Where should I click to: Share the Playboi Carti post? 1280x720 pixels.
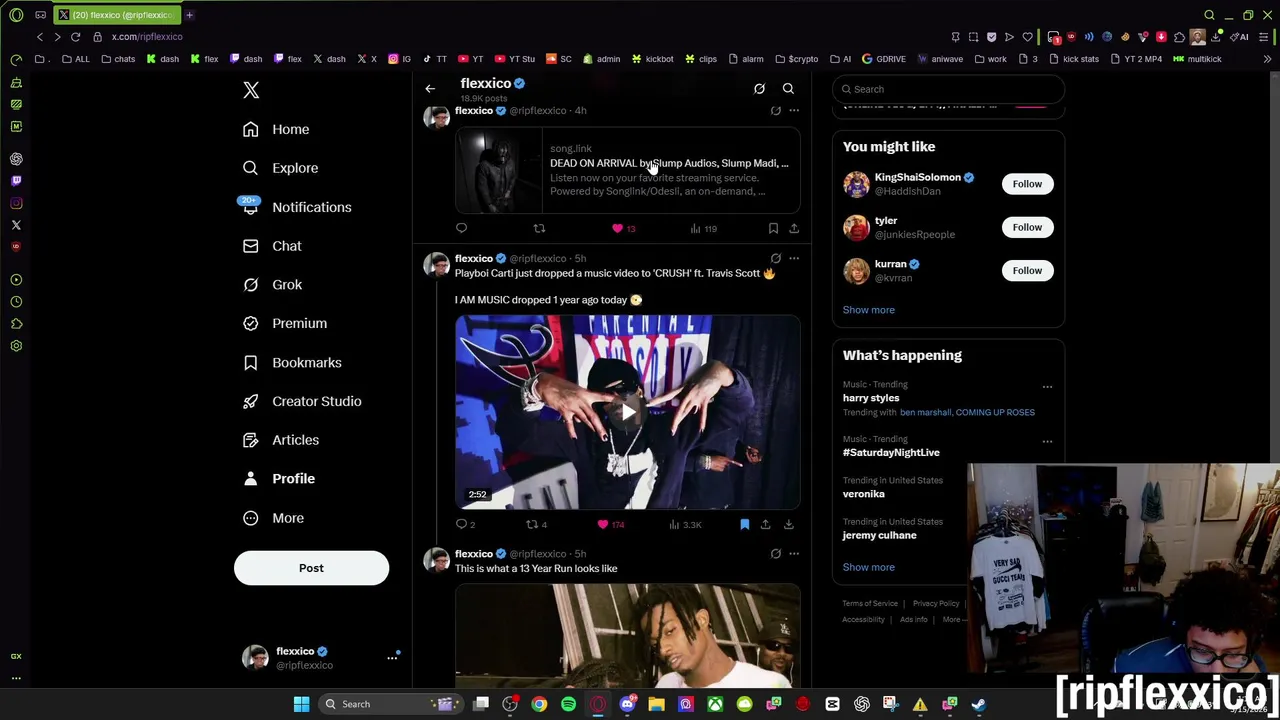point(765,525)
